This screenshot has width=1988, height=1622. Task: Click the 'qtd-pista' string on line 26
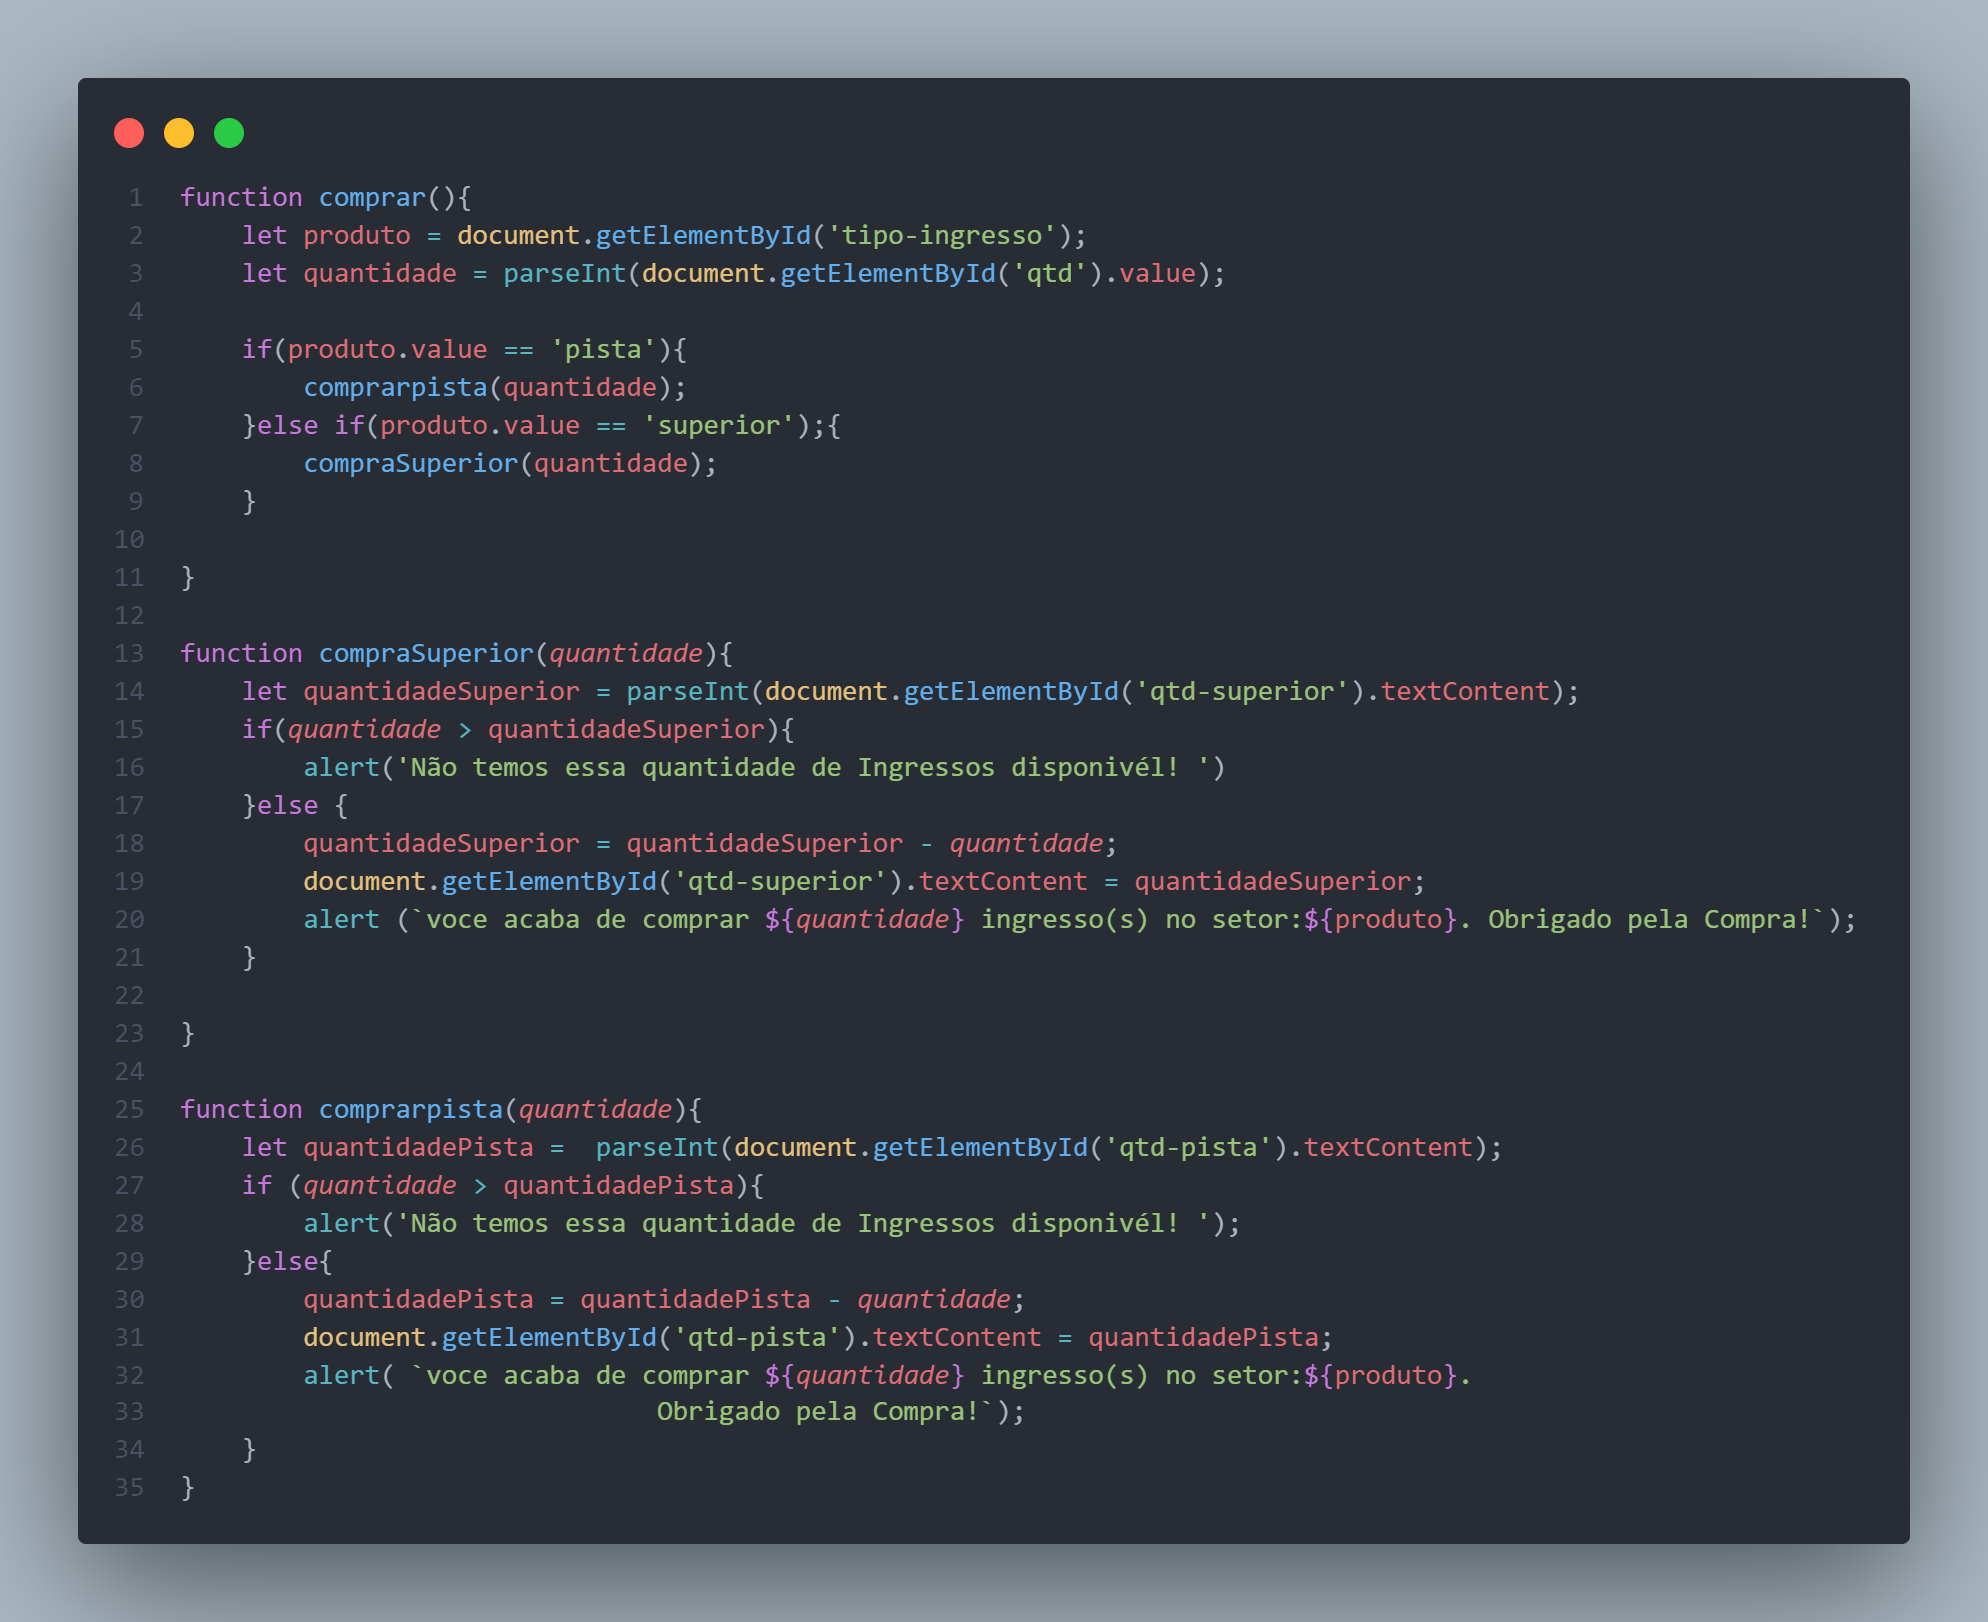pos(1187,1147)
